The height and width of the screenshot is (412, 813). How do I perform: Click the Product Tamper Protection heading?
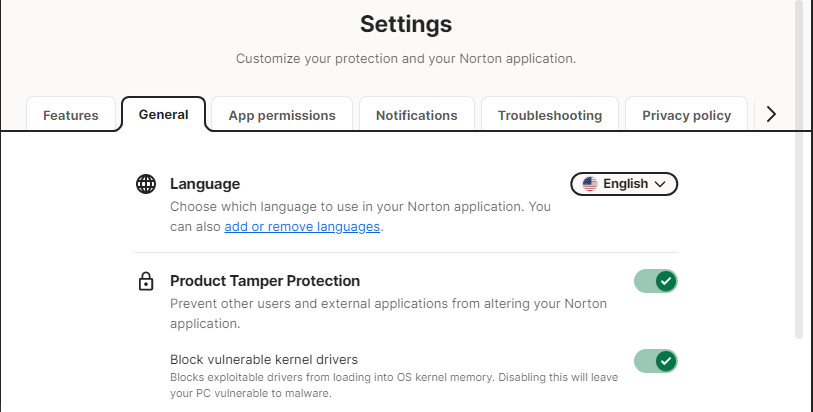(x=265, y=281)
